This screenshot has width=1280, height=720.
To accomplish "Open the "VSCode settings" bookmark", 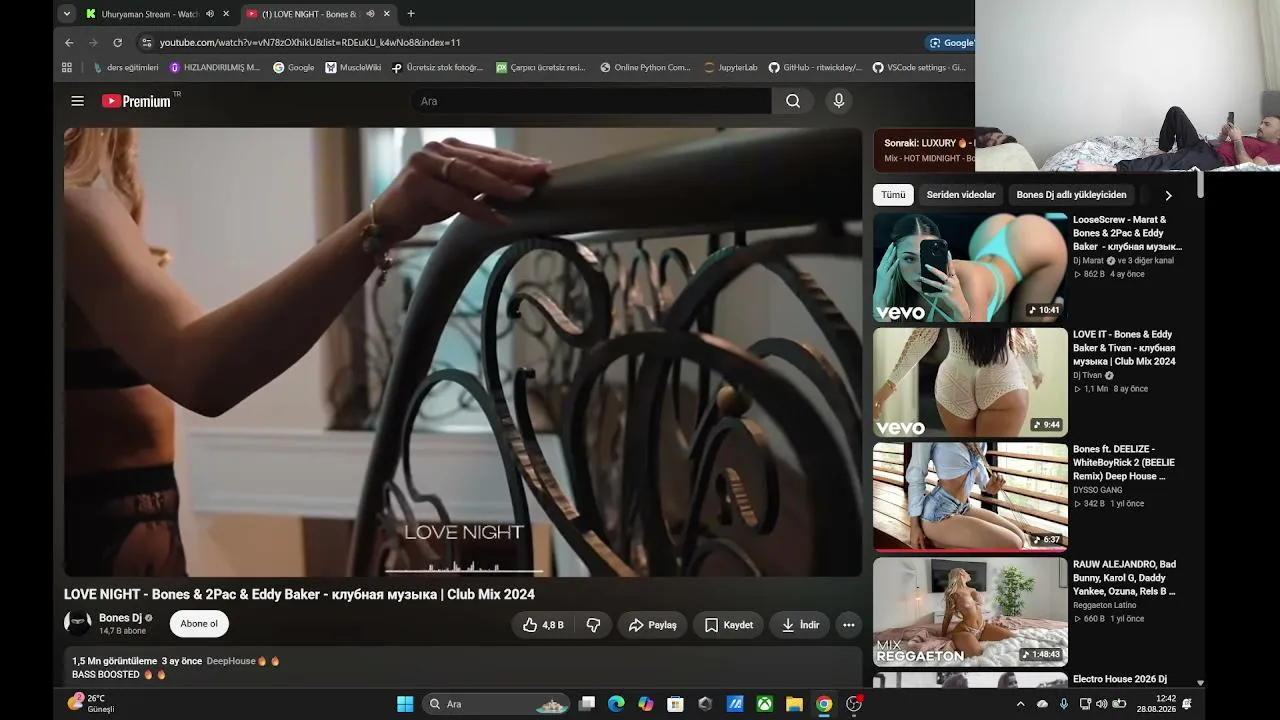I will [x=920, y=68].
